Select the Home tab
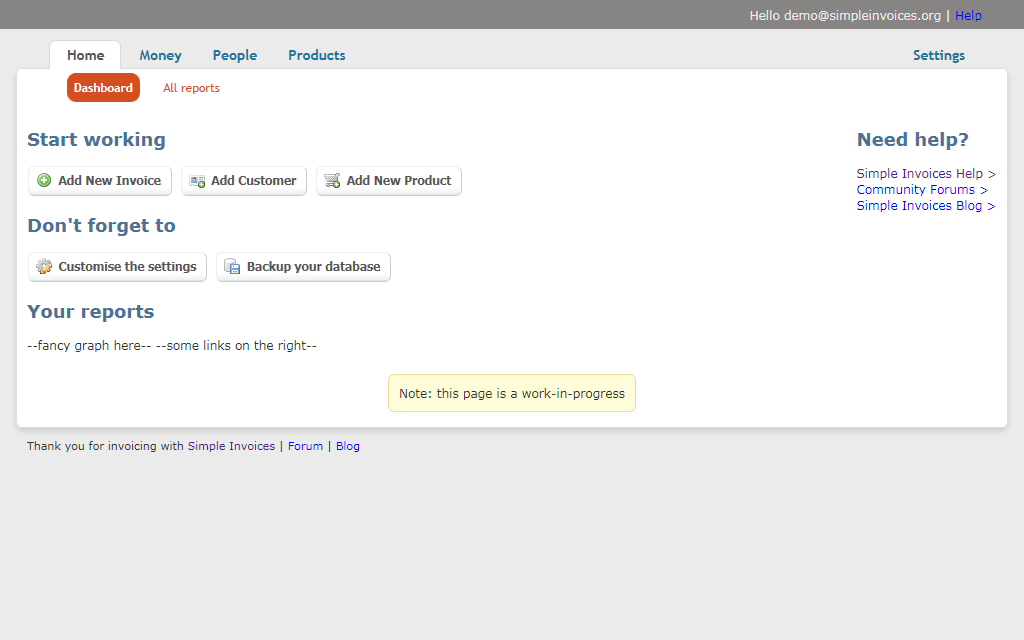This screenshot has height=640, width=1024. coord(85,56)
